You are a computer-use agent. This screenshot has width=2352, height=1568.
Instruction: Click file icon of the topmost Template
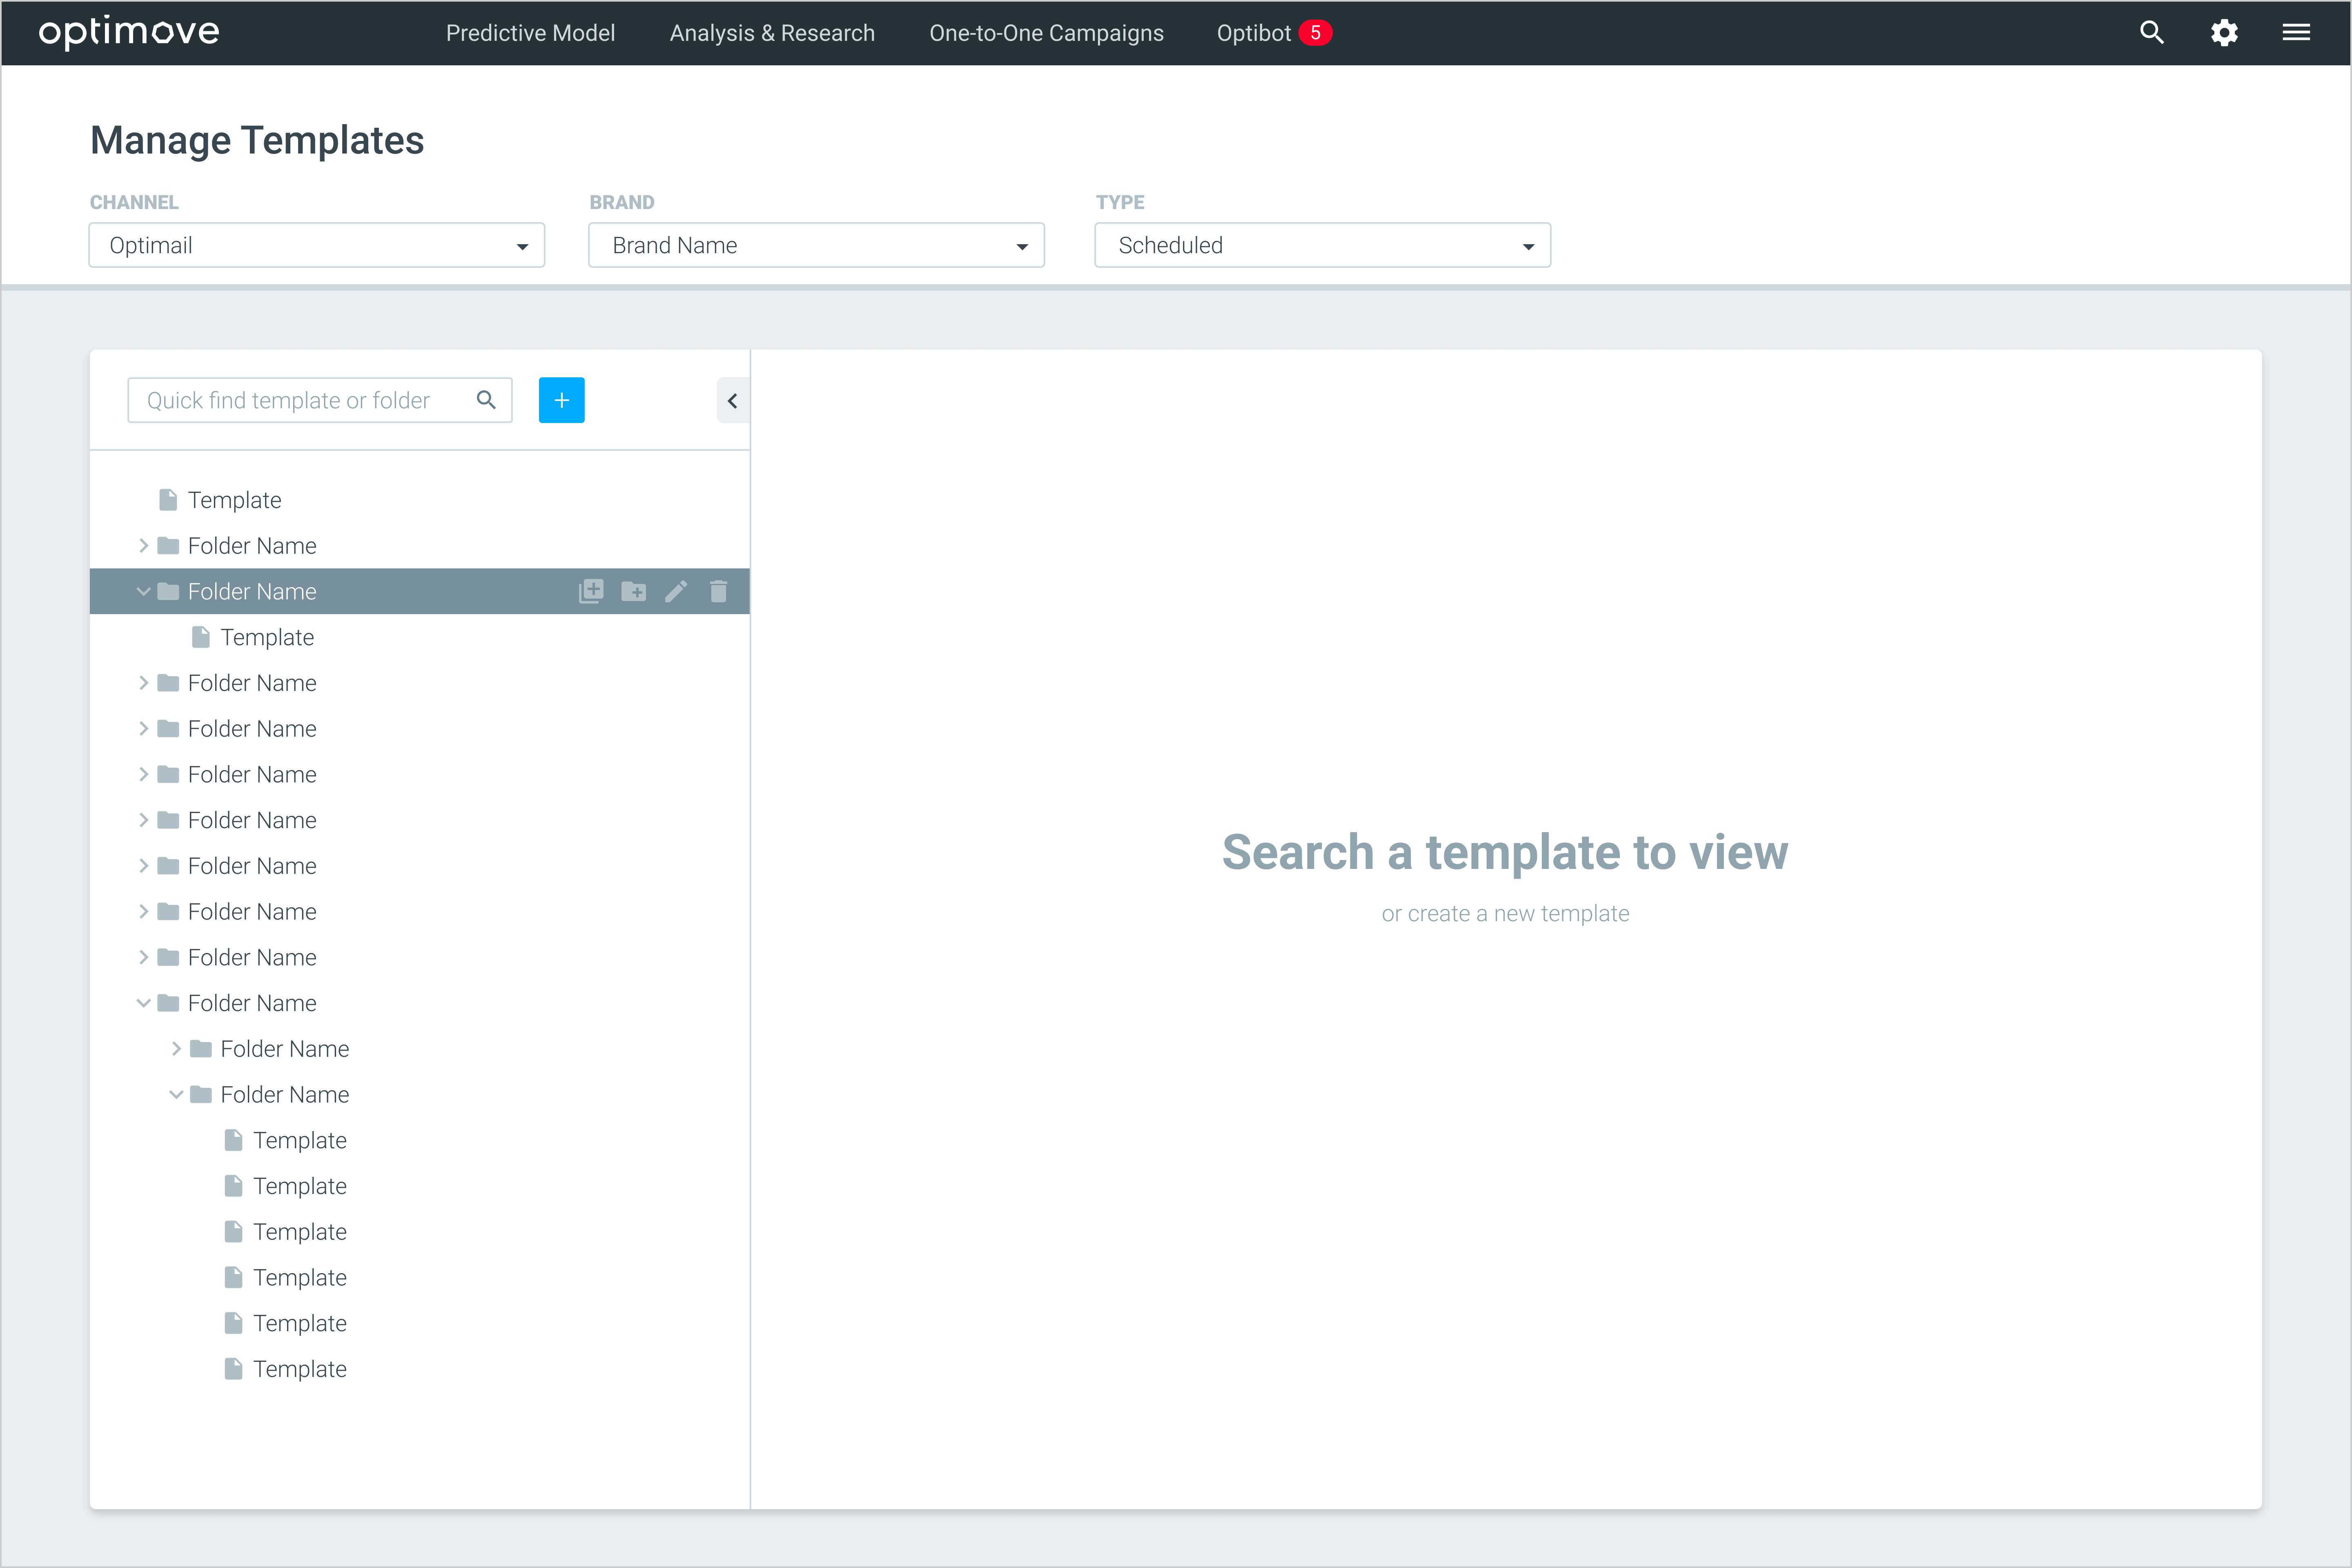168,499
